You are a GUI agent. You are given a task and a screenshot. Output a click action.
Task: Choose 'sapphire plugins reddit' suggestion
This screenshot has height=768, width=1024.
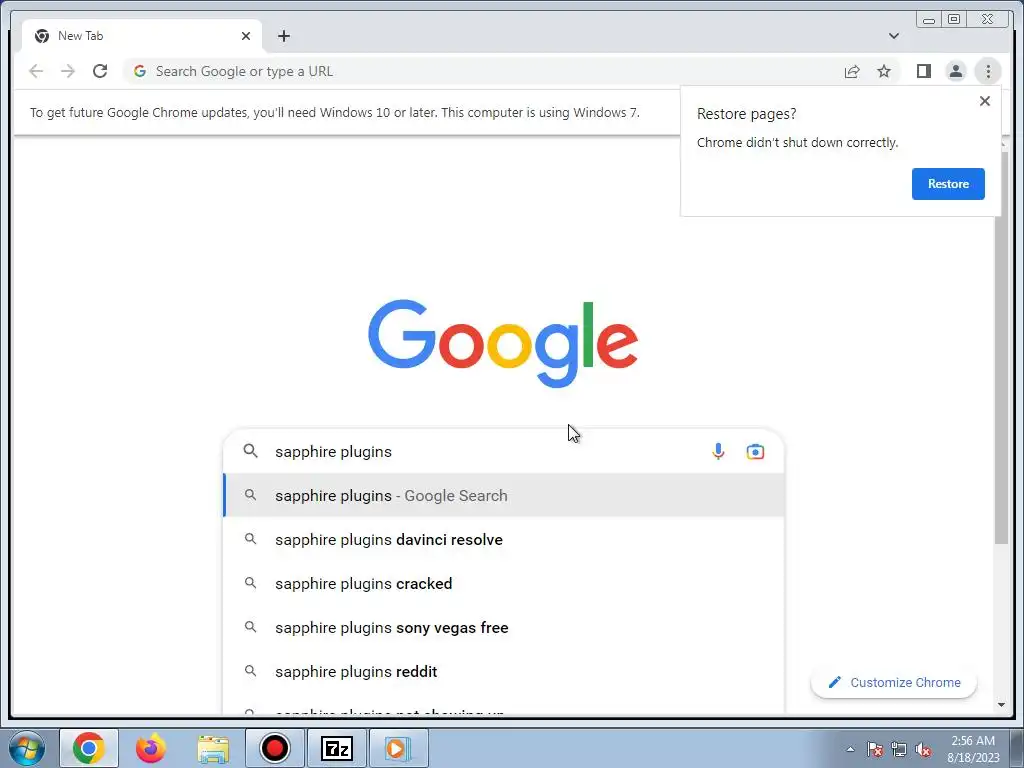coord(504,671)
